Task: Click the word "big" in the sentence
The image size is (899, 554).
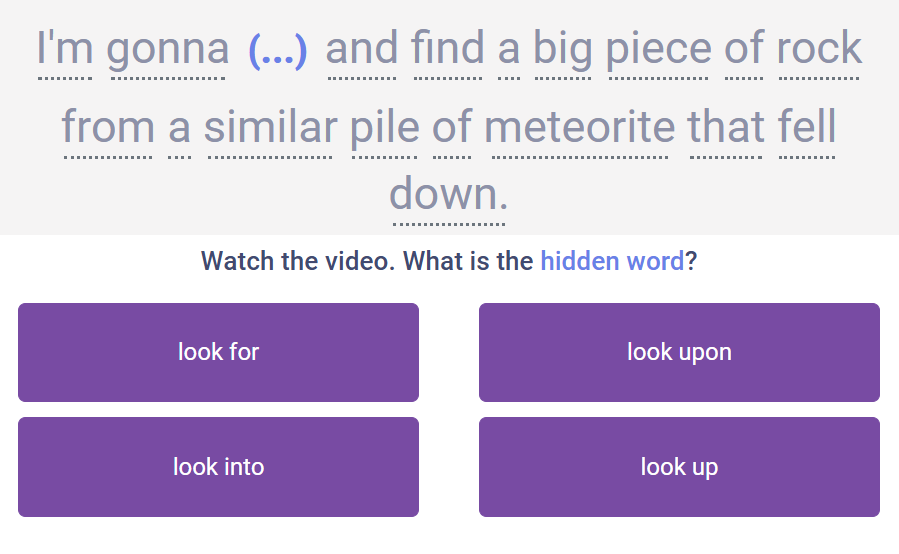Action: pyautogui.click(x=562, y=49)
